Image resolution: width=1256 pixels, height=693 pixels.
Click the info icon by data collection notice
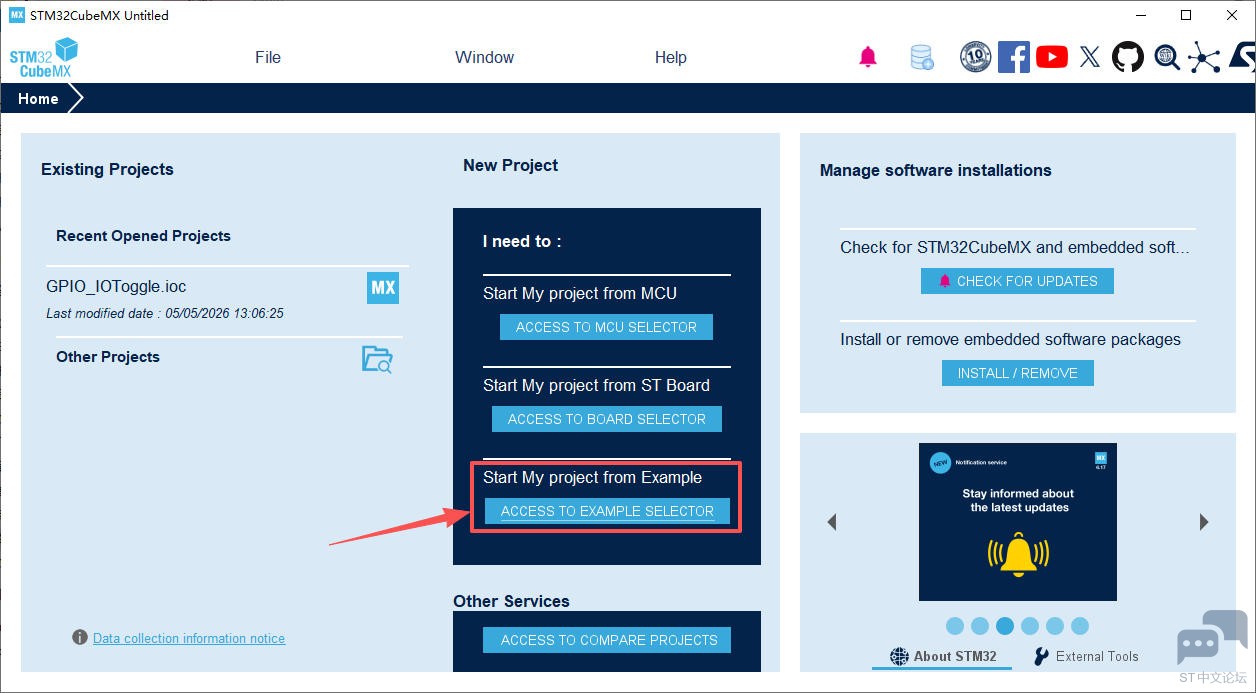(80, 637)
